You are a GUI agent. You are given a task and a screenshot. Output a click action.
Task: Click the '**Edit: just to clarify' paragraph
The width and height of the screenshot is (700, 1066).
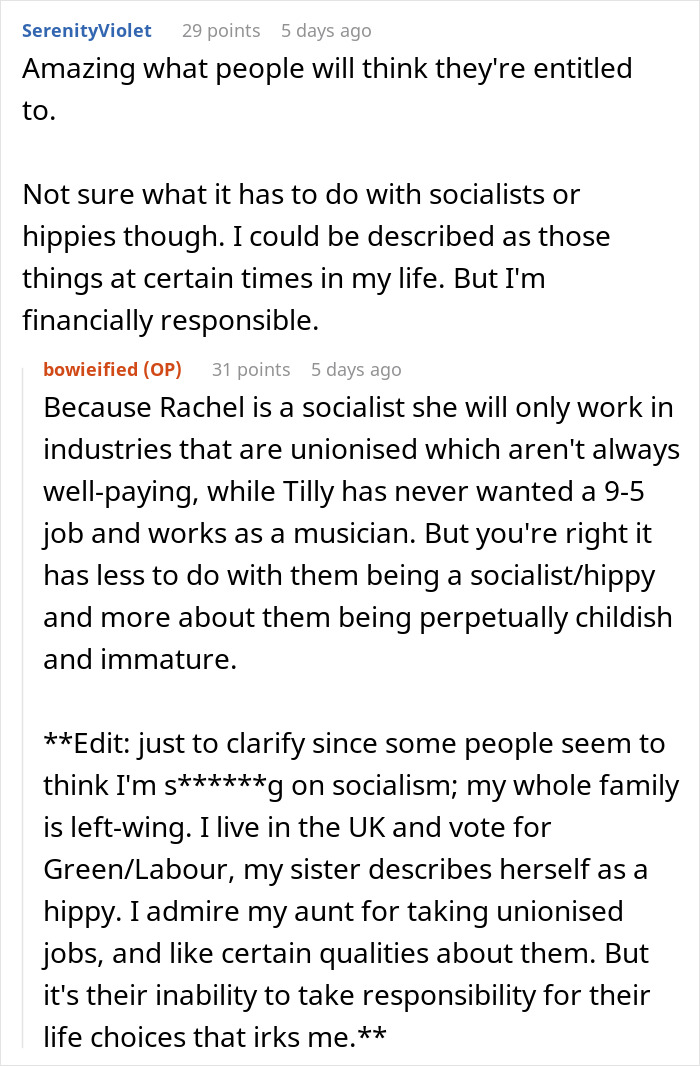(361, 890)
